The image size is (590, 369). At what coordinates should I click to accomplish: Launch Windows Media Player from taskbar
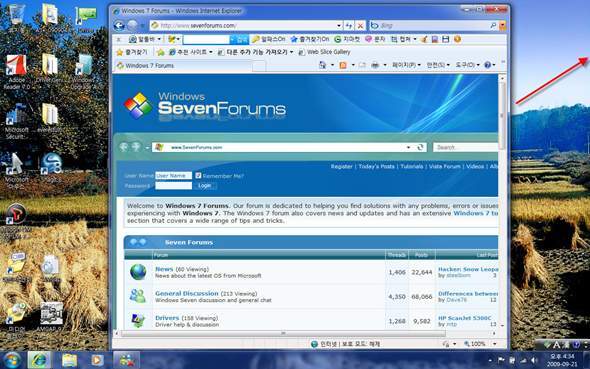pyautogui.click(x=97, y=360)
